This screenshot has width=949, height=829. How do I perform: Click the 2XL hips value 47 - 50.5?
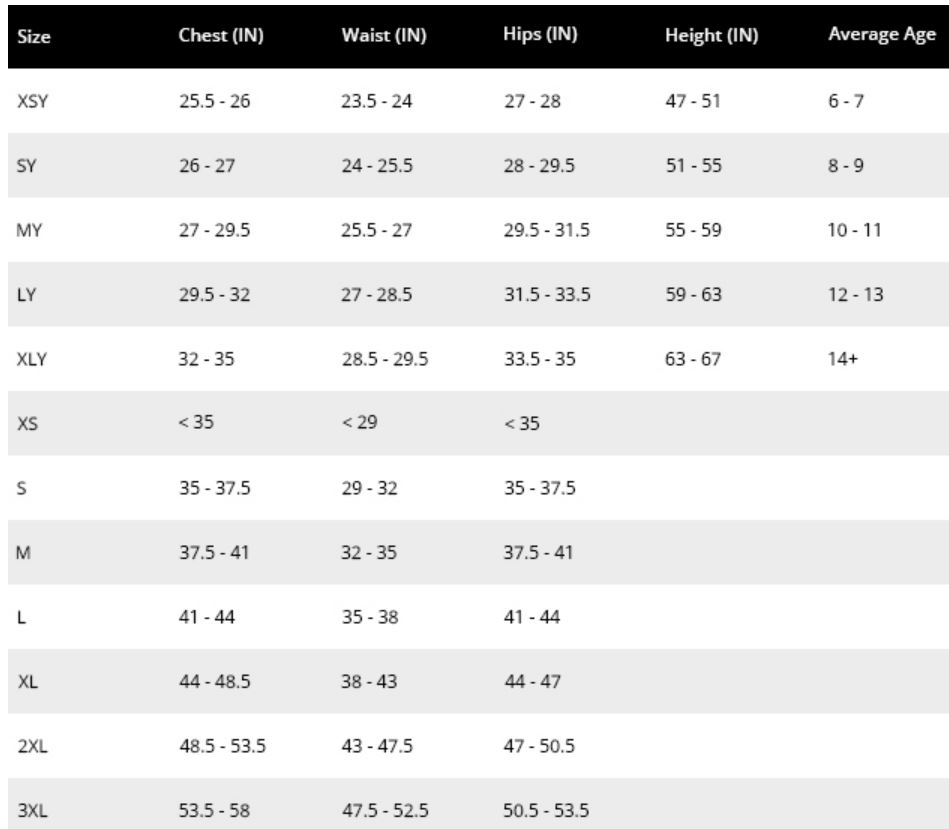pos(539,745)
